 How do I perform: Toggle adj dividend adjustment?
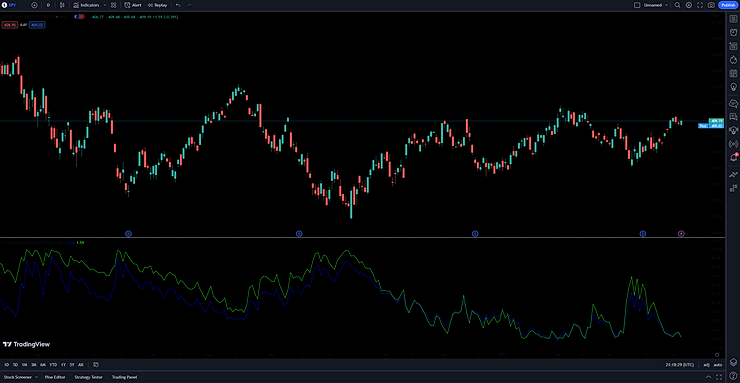(x=706, y=365)
